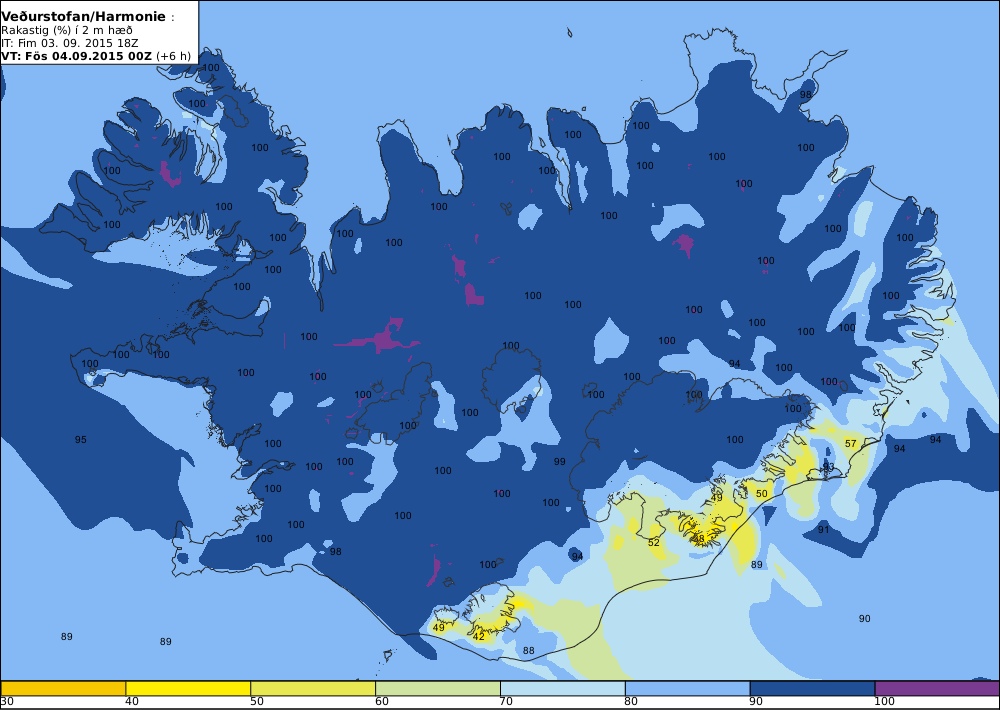Click the 'VT: Fös 04.09.2015 00Z' line

click(77, 55)
